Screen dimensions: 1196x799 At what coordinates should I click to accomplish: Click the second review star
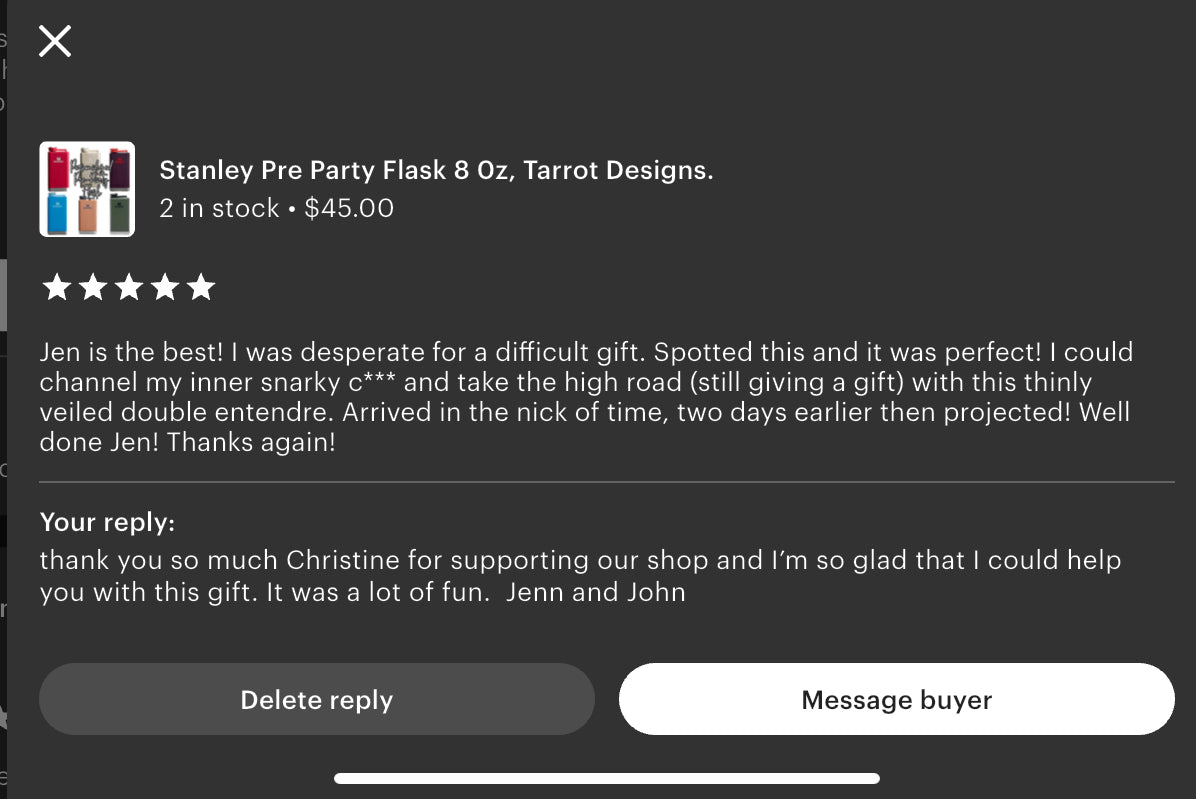point(92,288)
